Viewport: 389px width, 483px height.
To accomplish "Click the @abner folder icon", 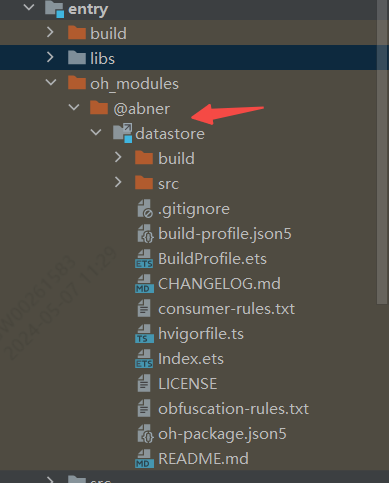I will click(99, 108).
